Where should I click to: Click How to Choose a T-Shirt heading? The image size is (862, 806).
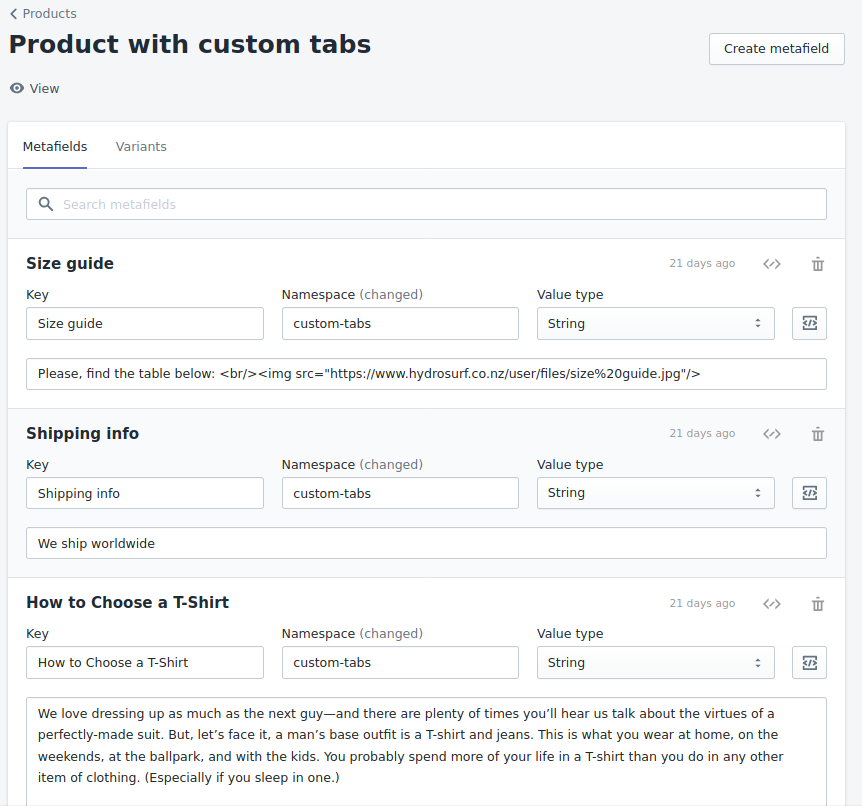tap(128, 603)
